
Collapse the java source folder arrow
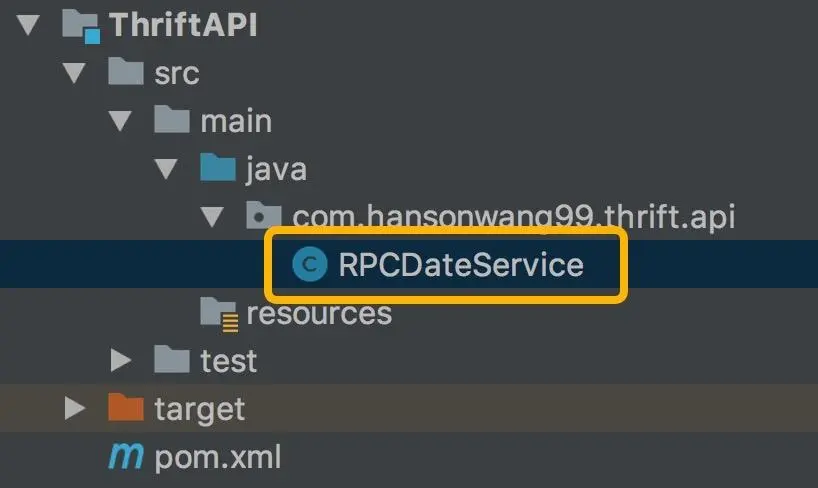[x=166, y=169]
